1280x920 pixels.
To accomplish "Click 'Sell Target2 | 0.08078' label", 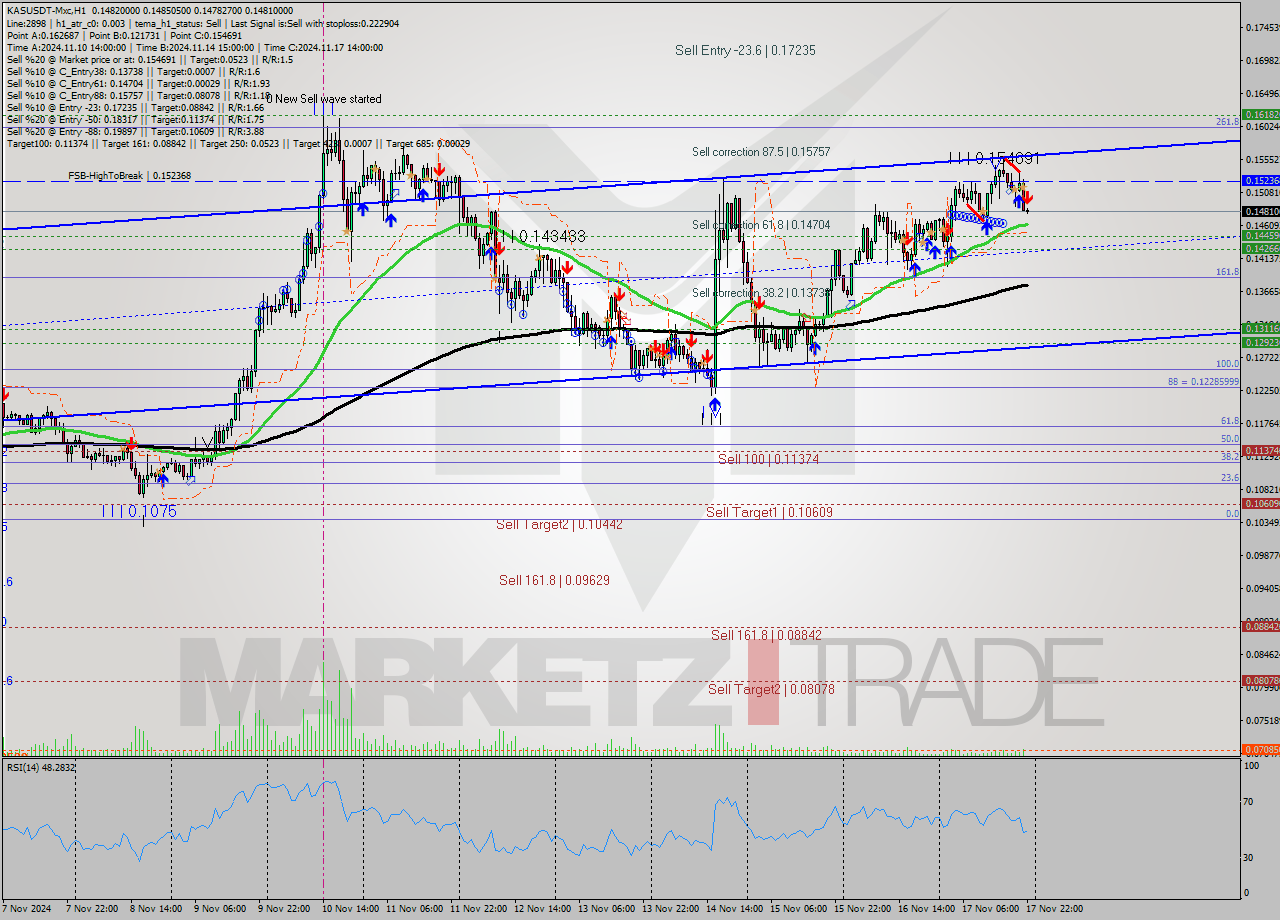I will tap(772, 689).
